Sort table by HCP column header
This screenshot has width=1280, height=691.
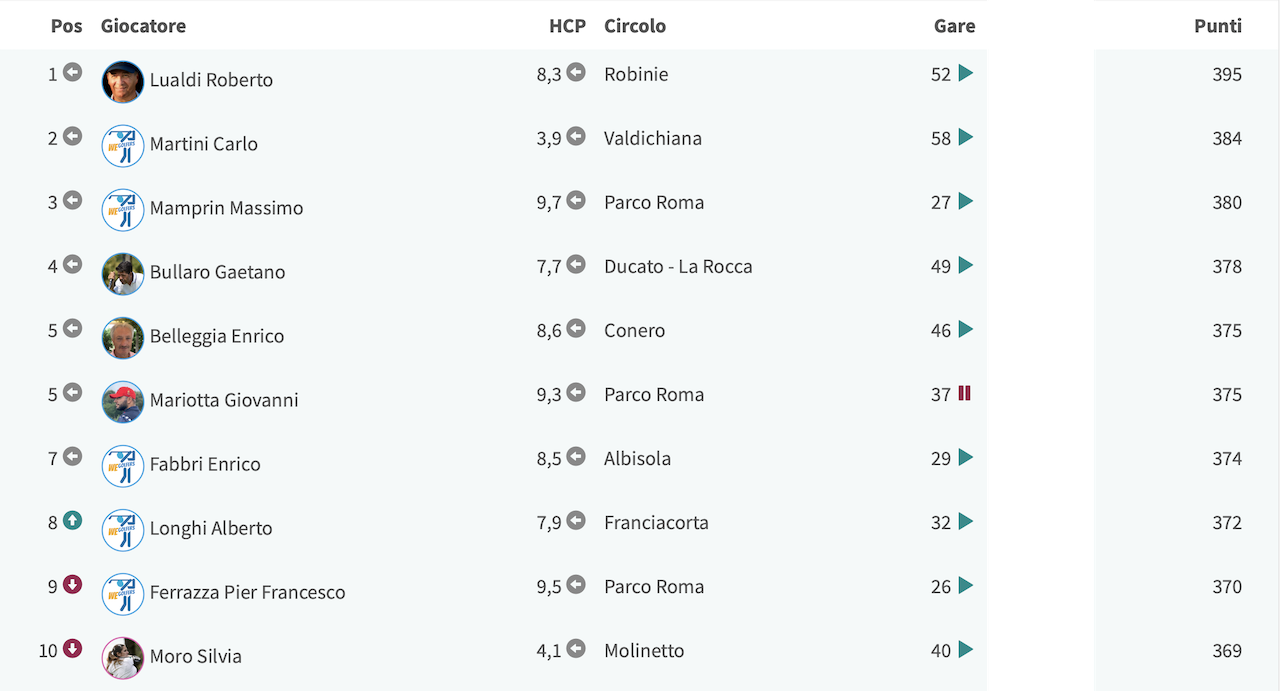point(567,26)
